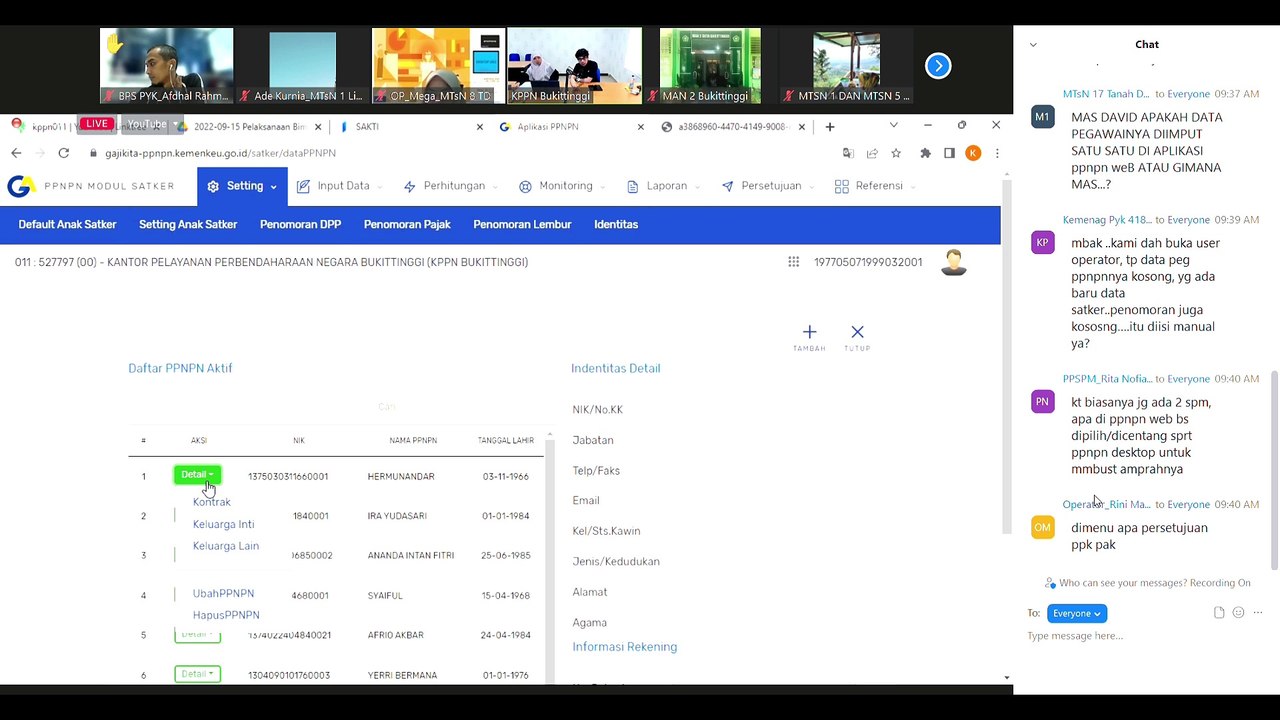This screenshot has width=1280, height=720.
Task: Click the KP avatar in chat
Action: click(1042, 243)
